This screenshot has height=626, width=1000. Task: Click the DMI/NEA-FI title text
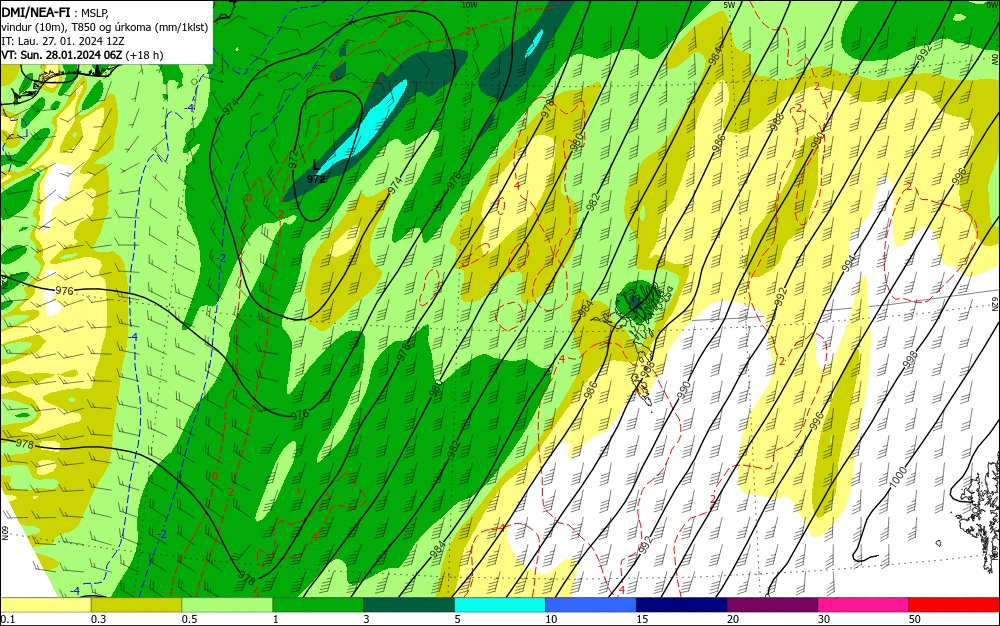(36, 11)
